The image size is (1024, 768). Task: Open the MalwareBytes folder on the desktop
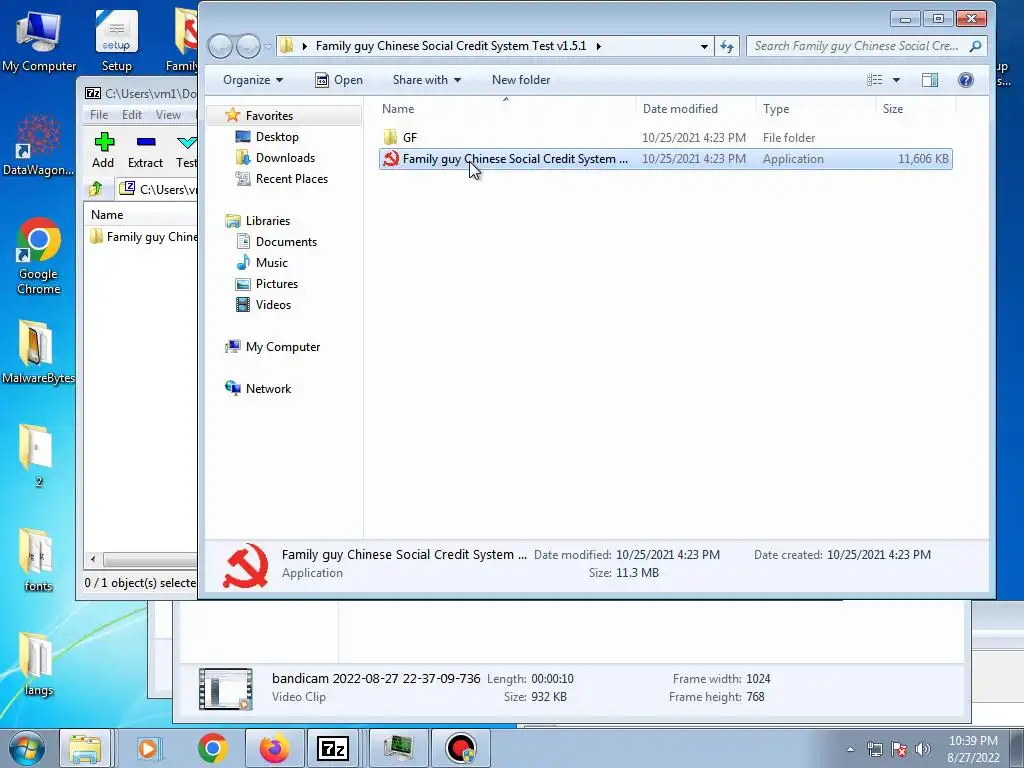pyautogui.click(x=39, y=351)
